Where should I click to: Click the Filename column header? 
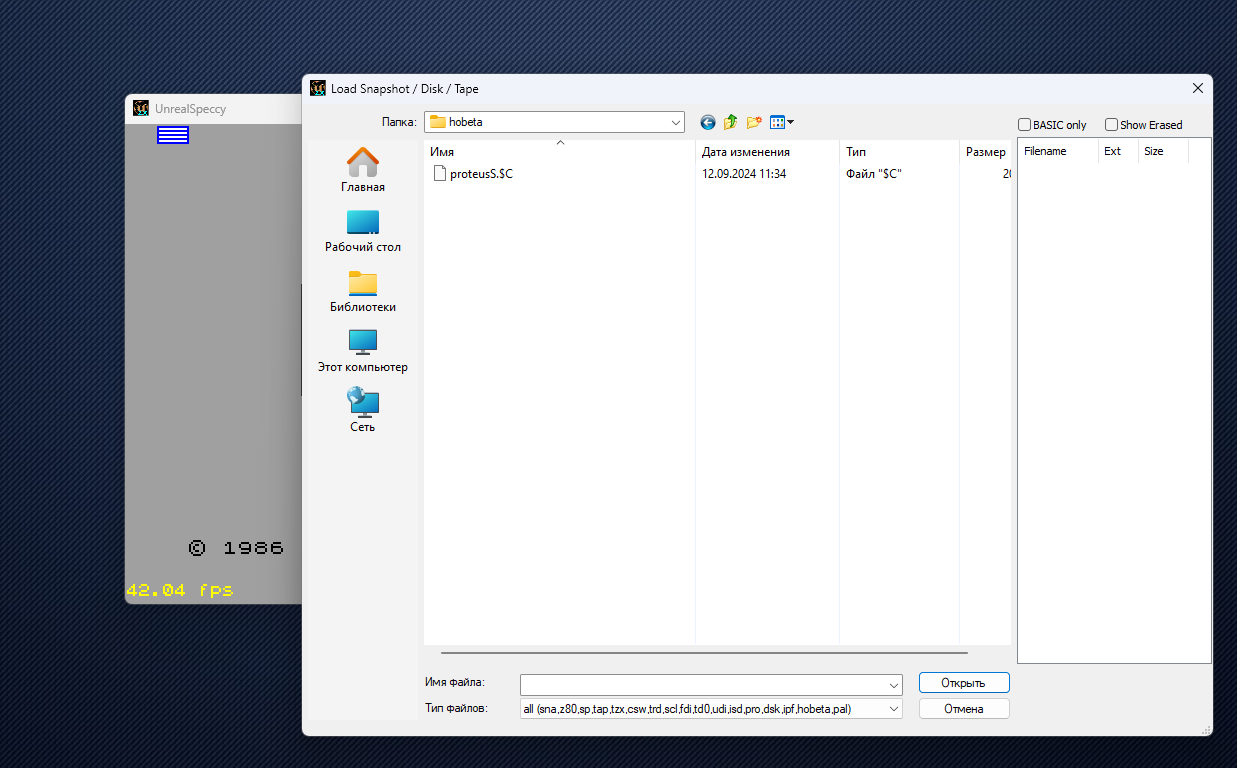1058,152
